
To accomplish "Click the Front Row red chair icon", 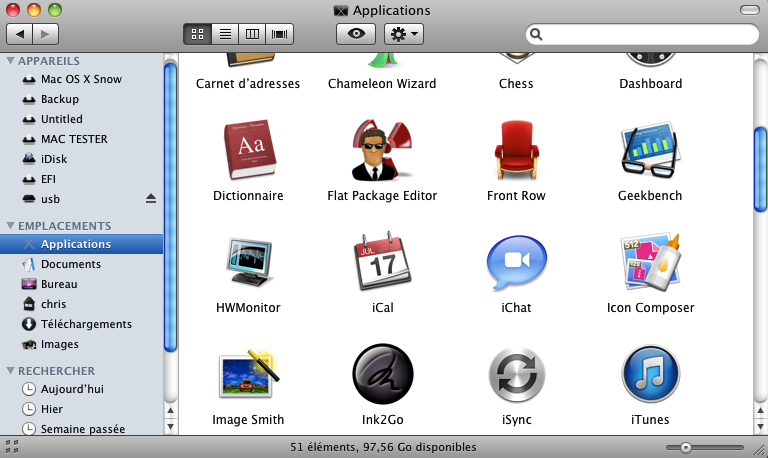I will click(516, 150).
